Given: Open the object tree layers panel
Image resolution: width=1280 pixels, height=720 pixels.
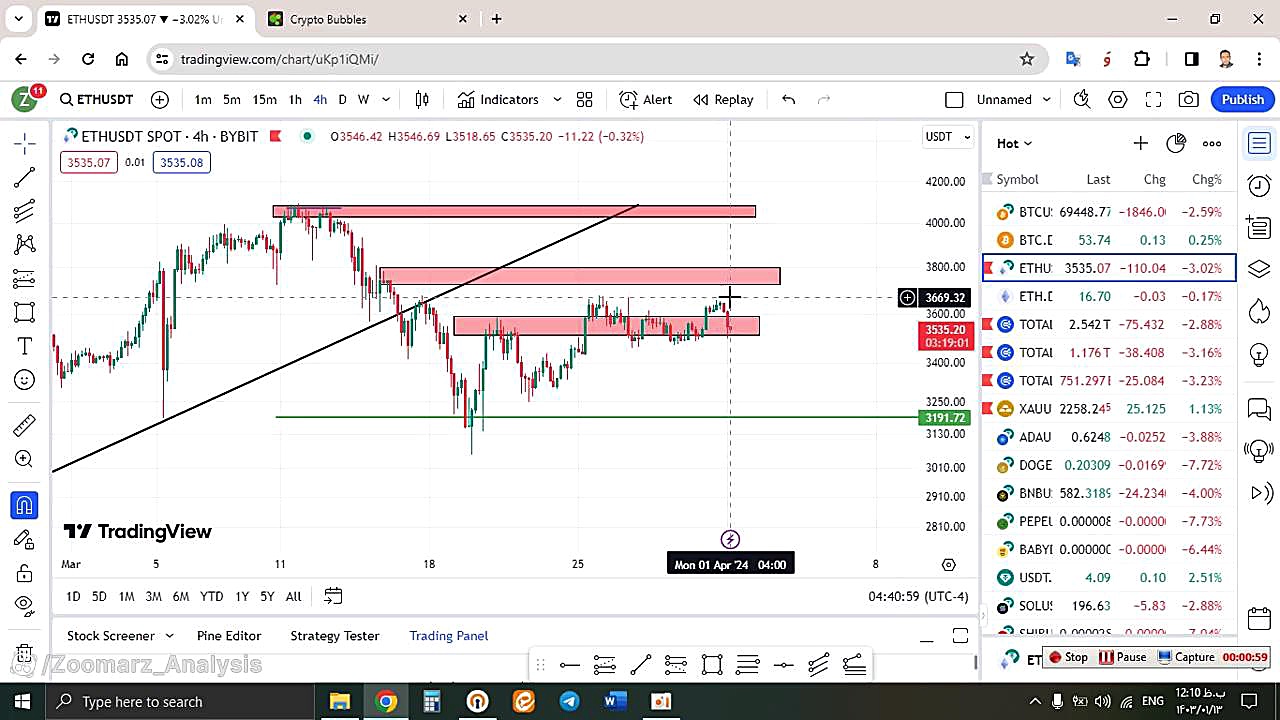Looking at the screenshot, I should (x=1259, y=269).
